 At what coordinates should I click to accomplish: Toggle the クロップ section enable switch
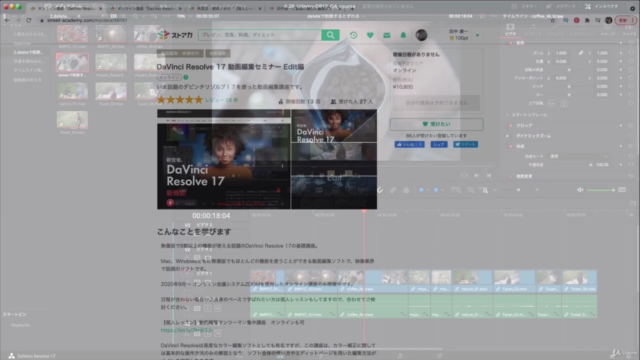click(x=511, y=125)
